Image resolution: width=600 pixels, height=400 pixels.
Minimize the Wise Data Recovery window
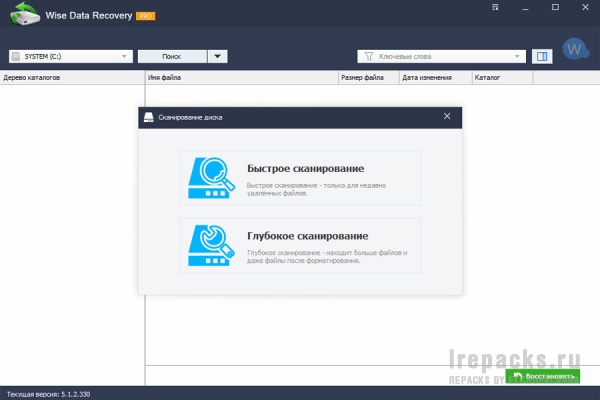(x=525, y=7)
